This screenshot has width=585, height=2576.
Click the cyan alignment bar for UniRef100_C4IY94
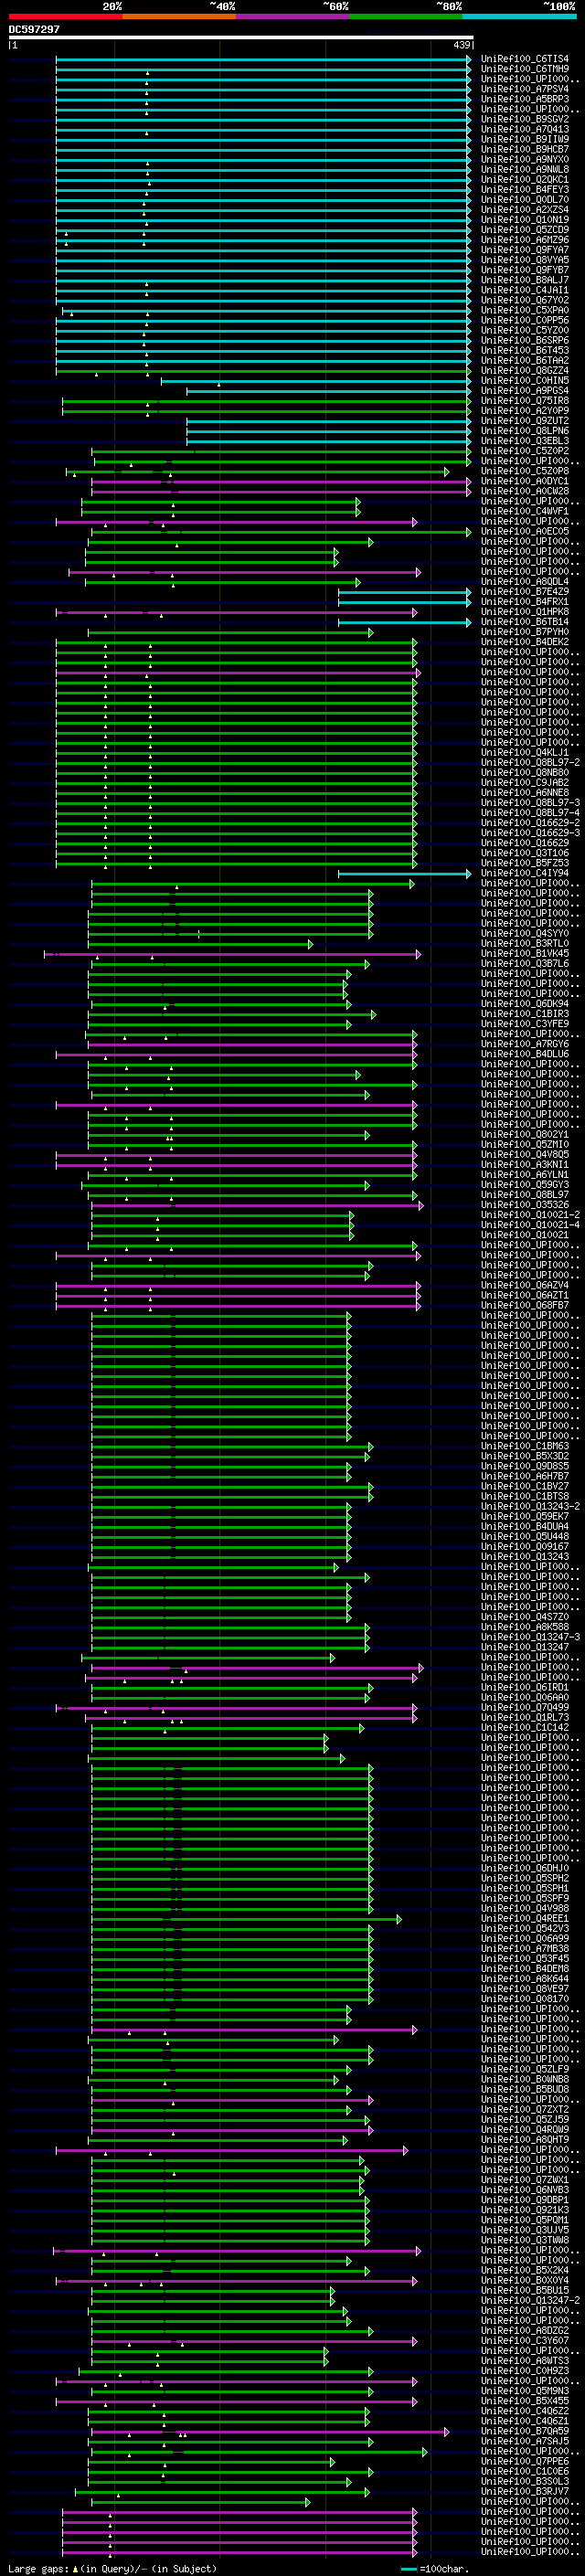tap(404, 874)
